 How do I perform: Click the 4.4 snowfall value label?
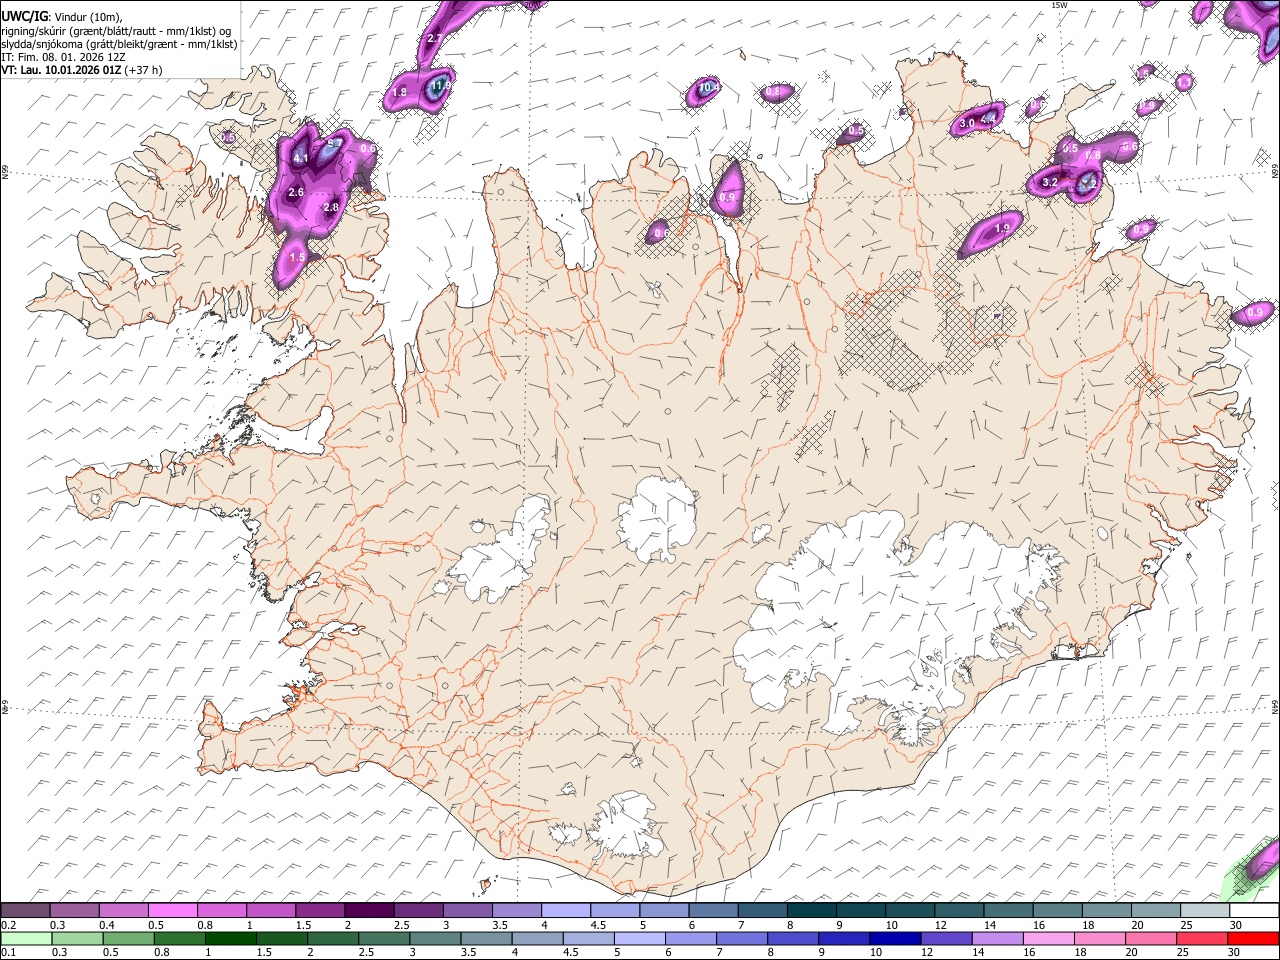(989, 120)
